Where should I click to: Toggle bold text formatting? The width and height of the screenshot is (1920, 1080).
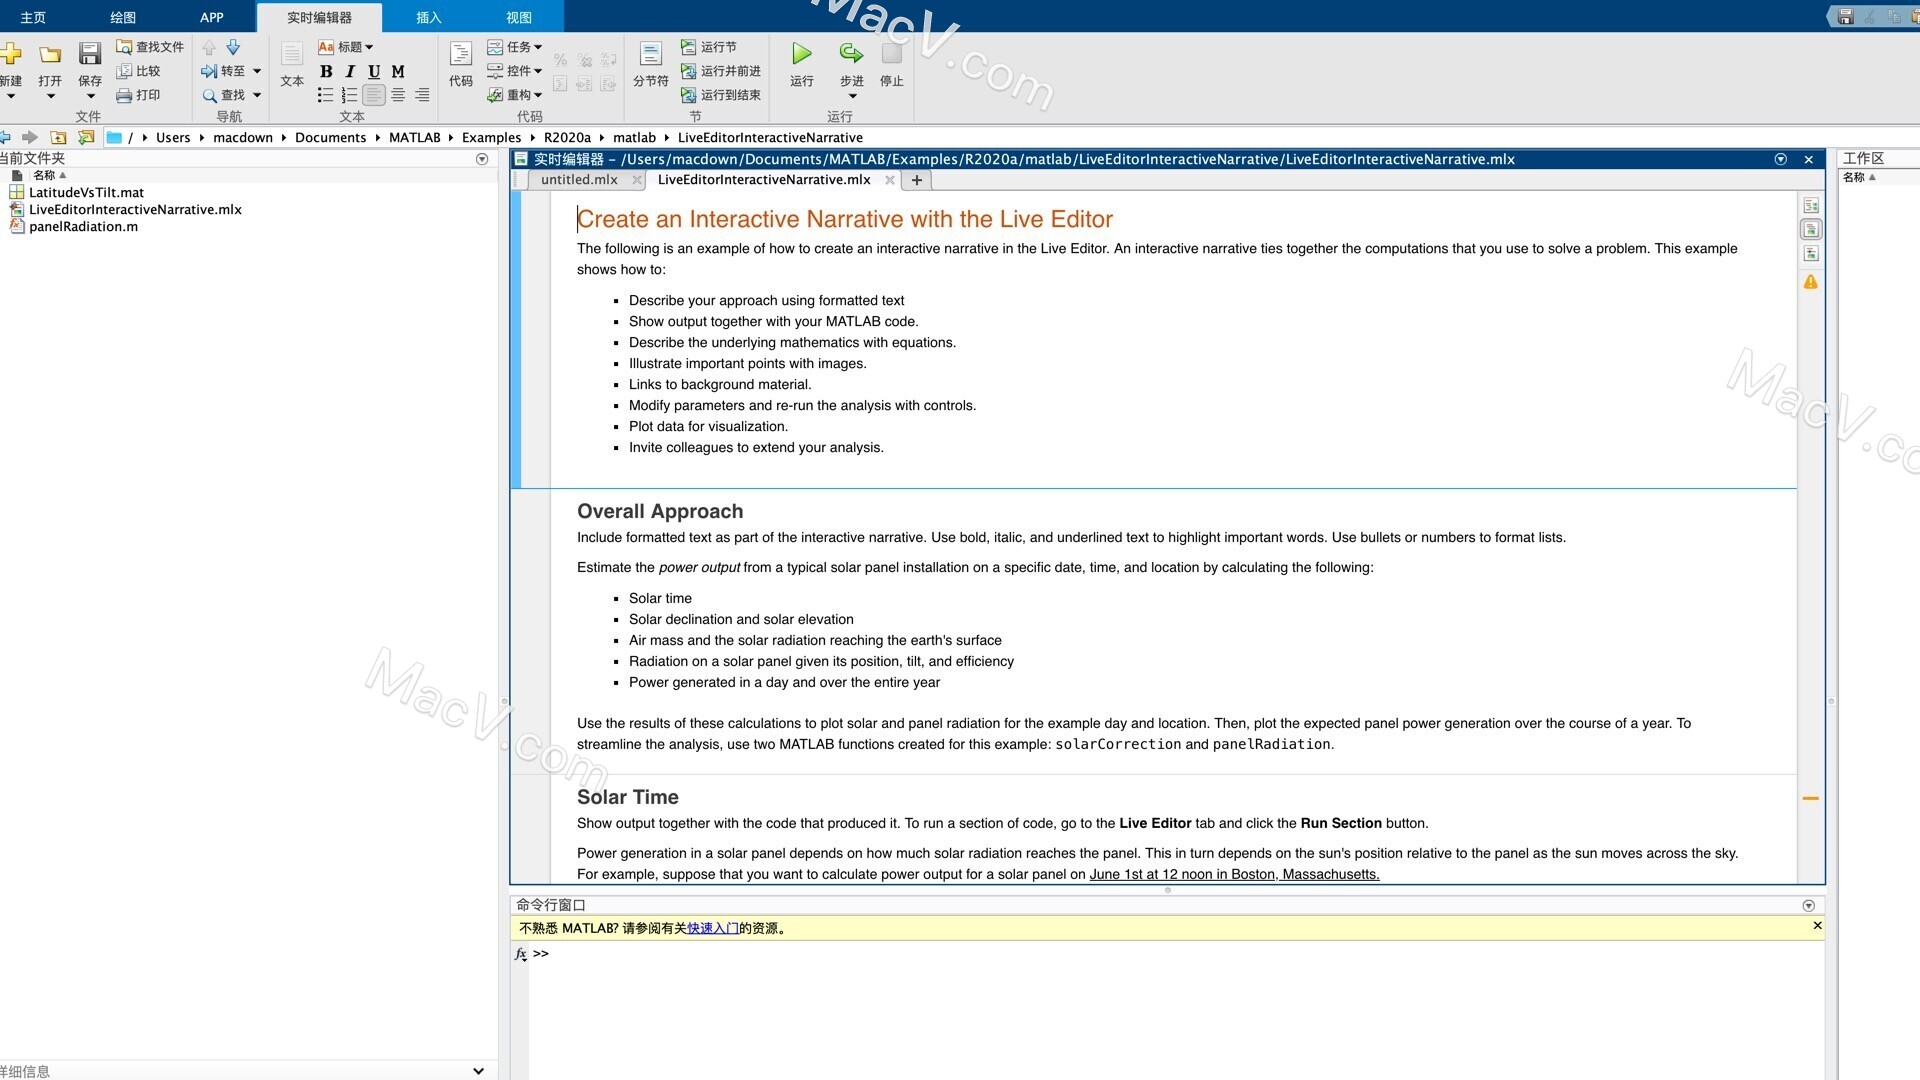[x=326, y=71]
